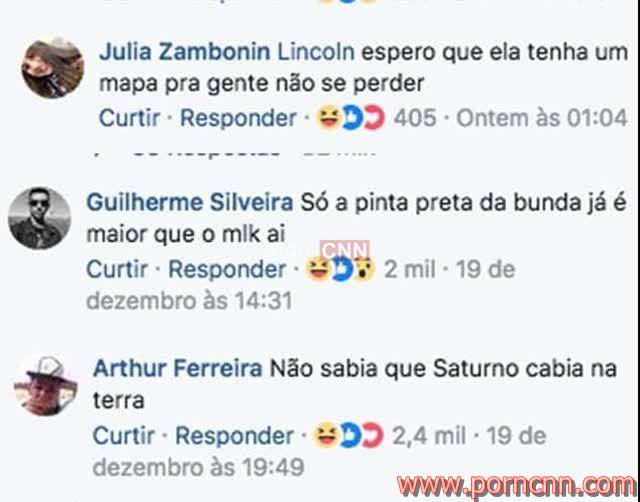The image size is (640, 502).
Task: Click the like reaction icon on Arthur's comment
Action: tap(349, 435)
